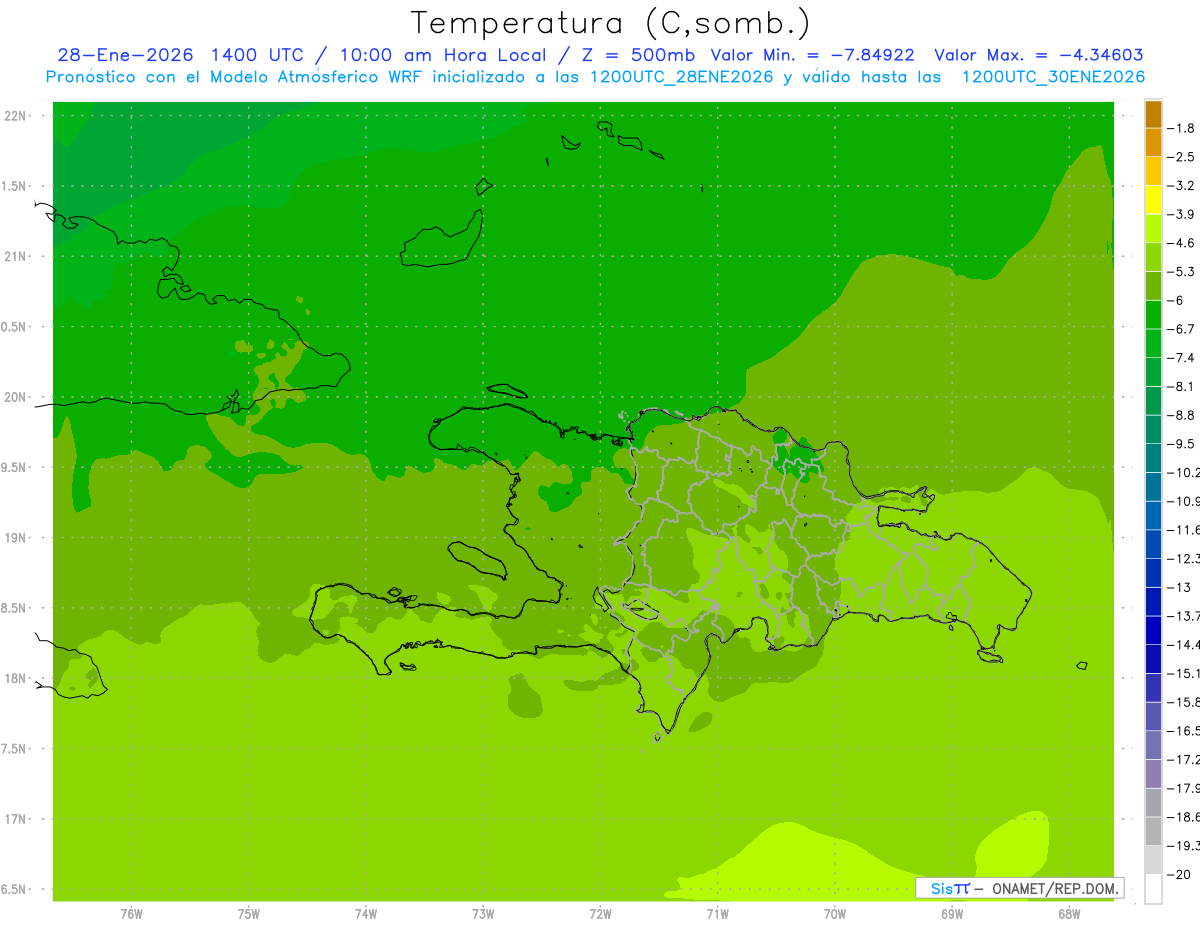Click the '1200UTC_30ENE2026' valid-until text
This screenshot has width=1200, height=927.
click(1053, 77)
